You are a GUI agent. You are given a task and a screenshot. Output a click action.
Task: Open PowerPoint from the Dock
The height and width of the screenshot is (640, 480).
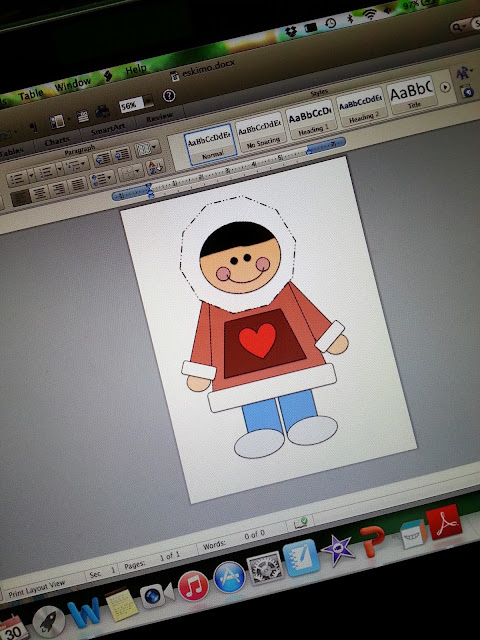pyautogui.click(x=373, y=542)
